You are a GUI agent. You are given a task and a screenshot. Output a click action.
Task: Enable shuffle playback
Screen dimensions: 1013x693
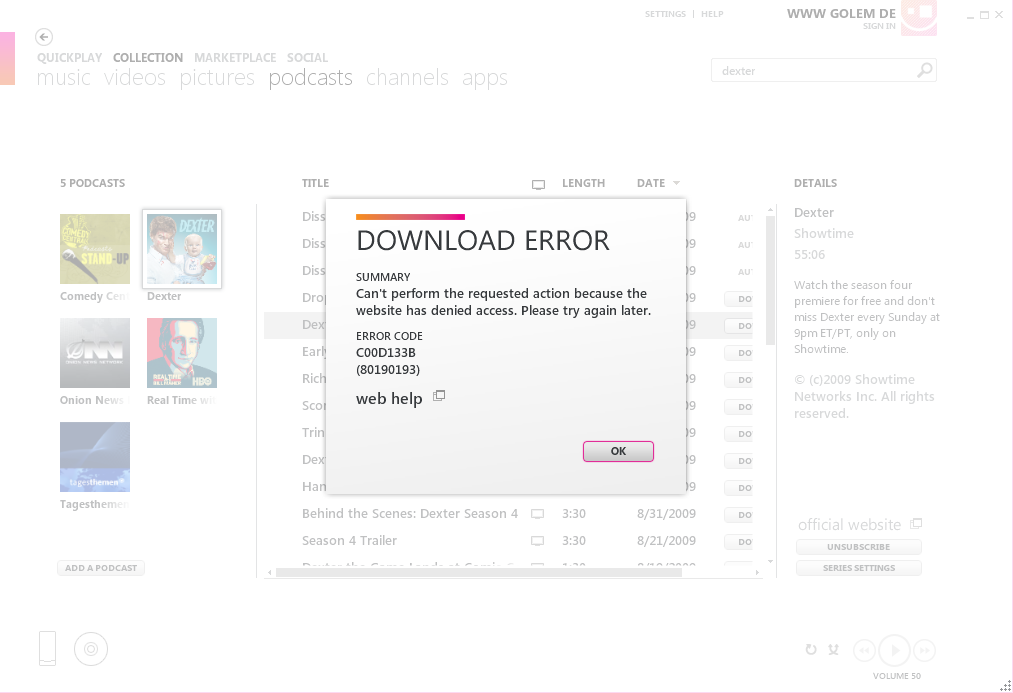tap(833, 650)
